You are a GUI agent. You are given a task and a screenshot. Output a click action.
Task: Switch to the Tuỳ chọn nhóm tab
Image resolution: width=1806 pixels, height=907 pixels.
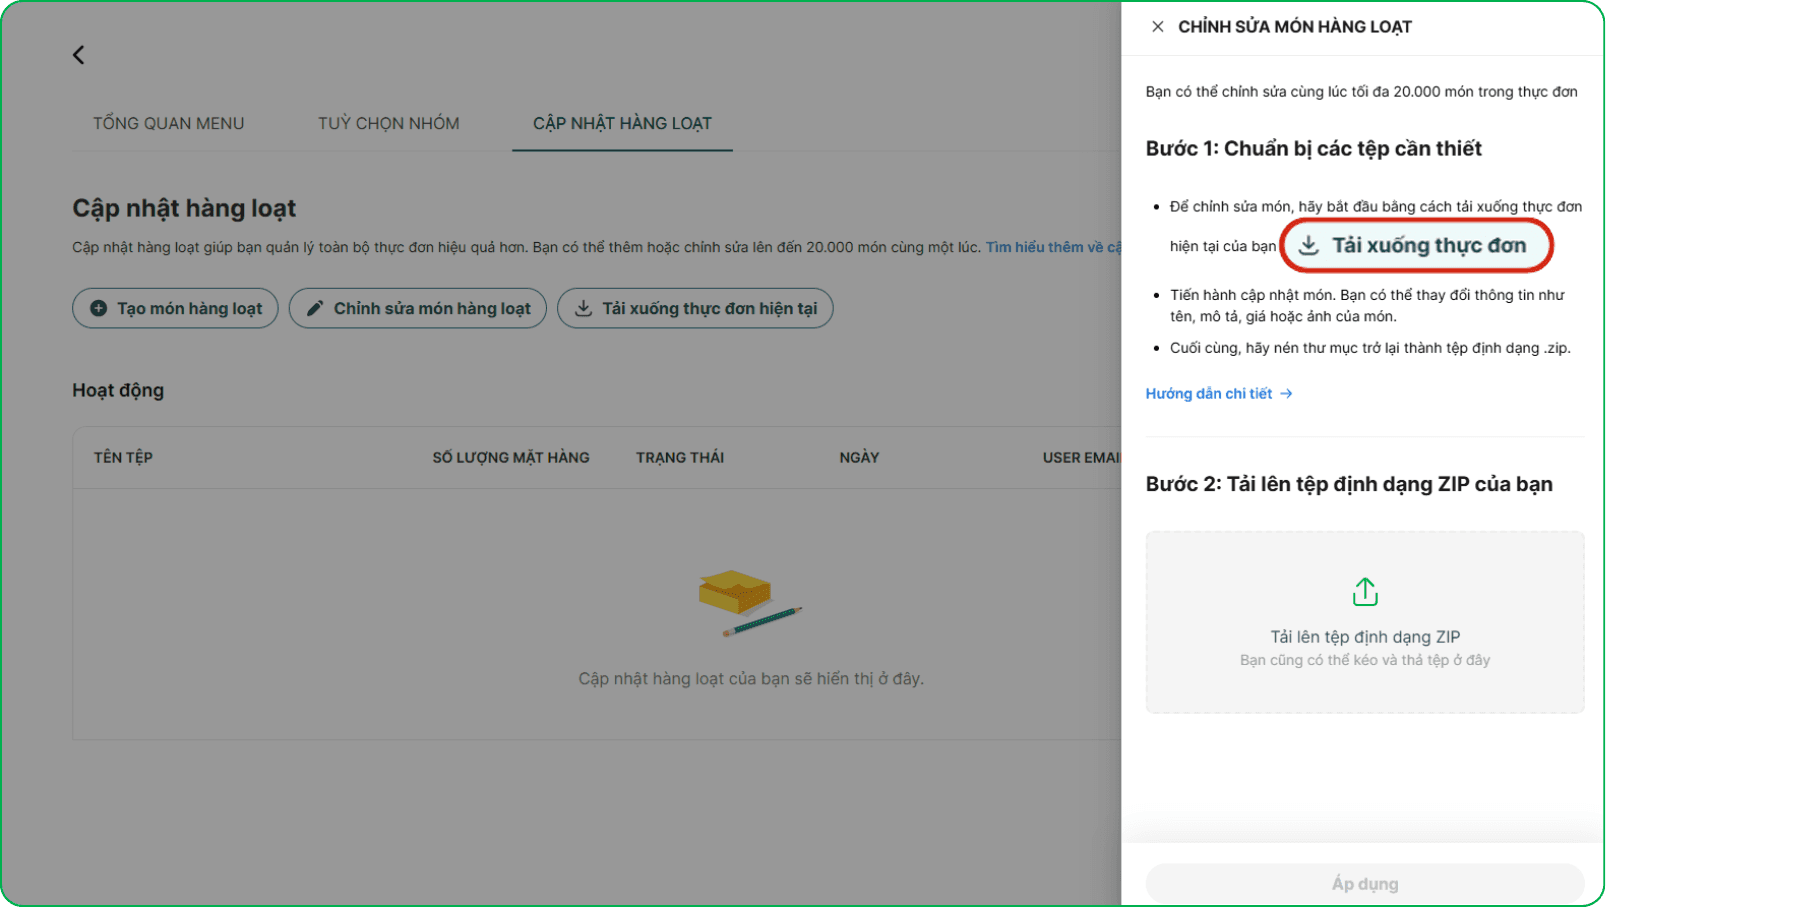[388, 123]
